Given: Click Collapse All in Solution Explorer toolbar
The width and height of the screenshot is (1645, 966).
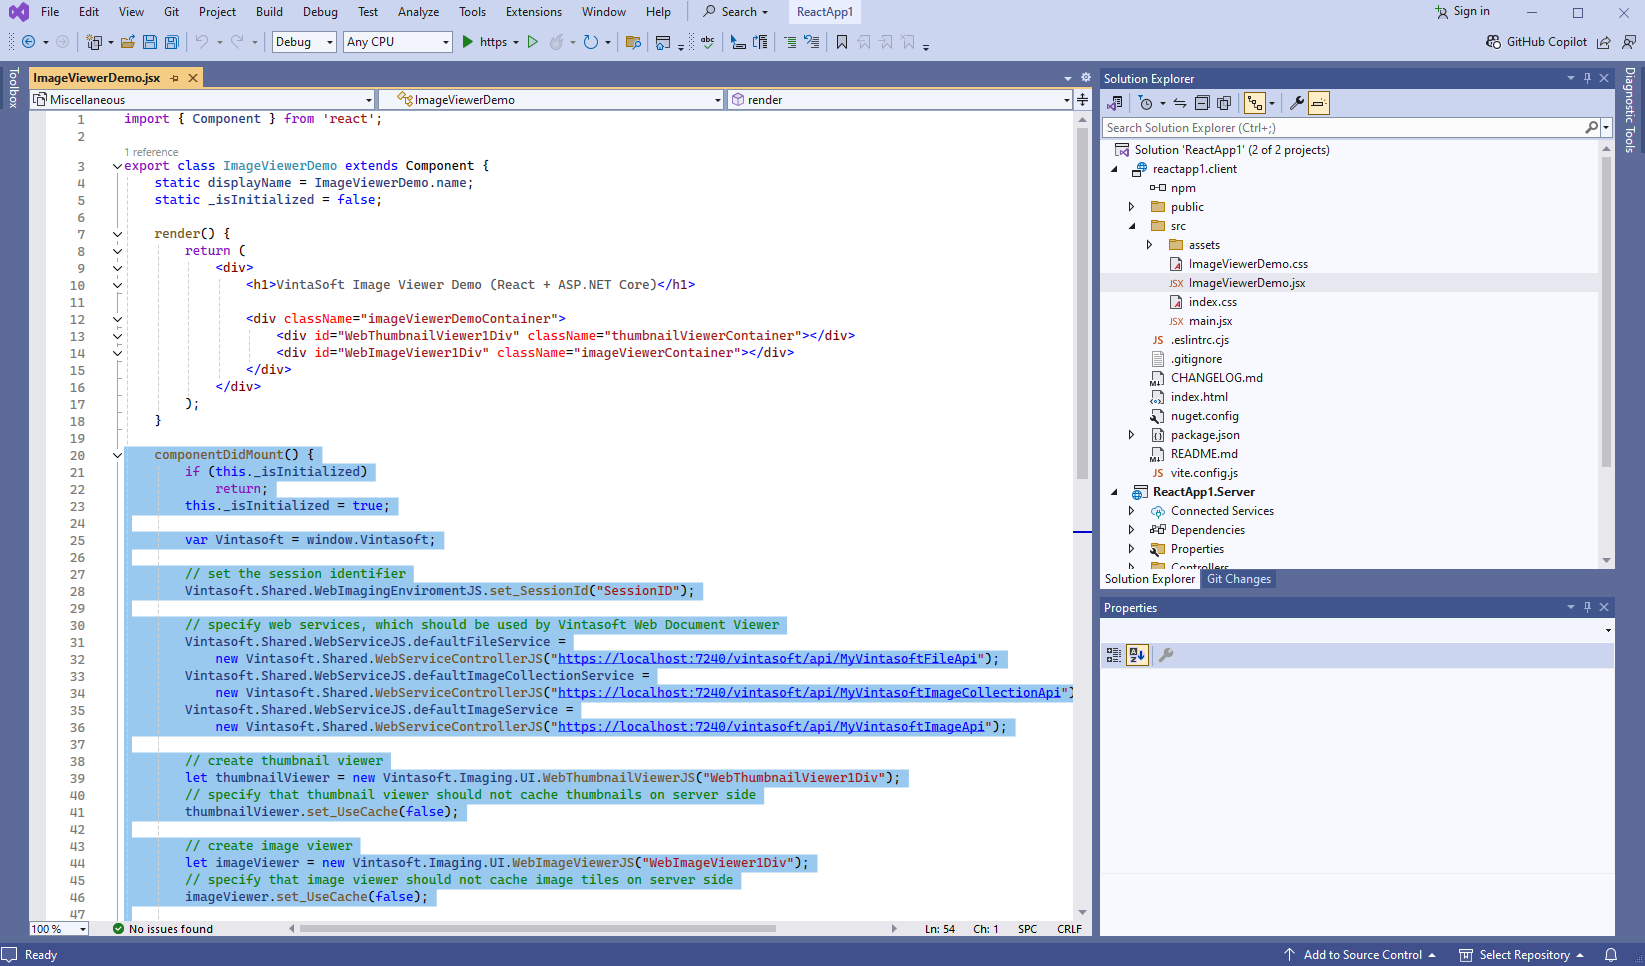Looking at the screenshot, I should tap(1202, 103).
